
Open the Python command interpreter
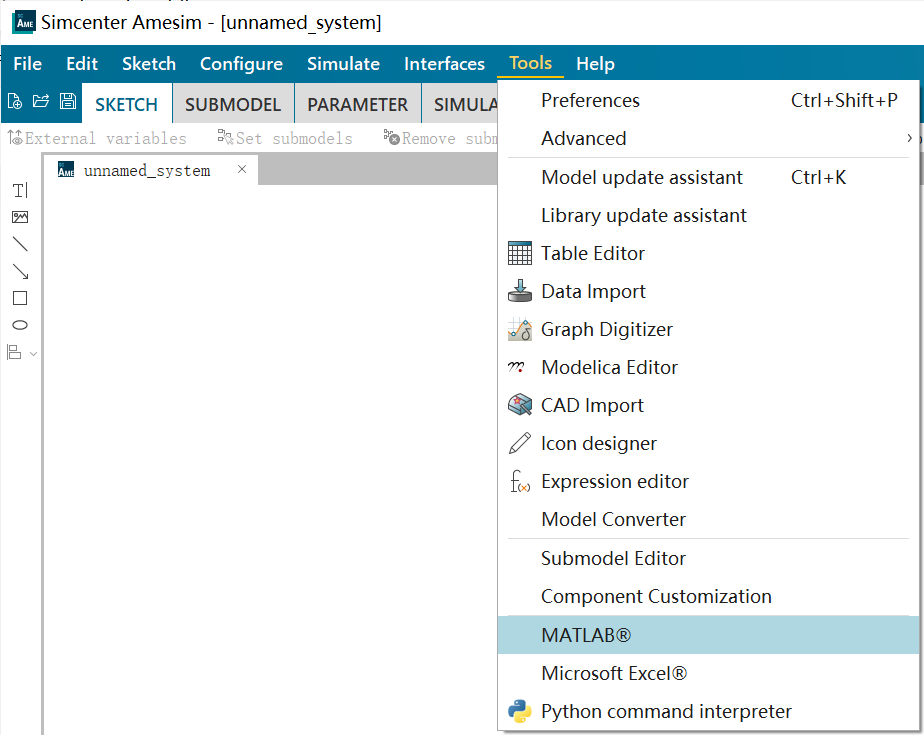click(666, 712)
